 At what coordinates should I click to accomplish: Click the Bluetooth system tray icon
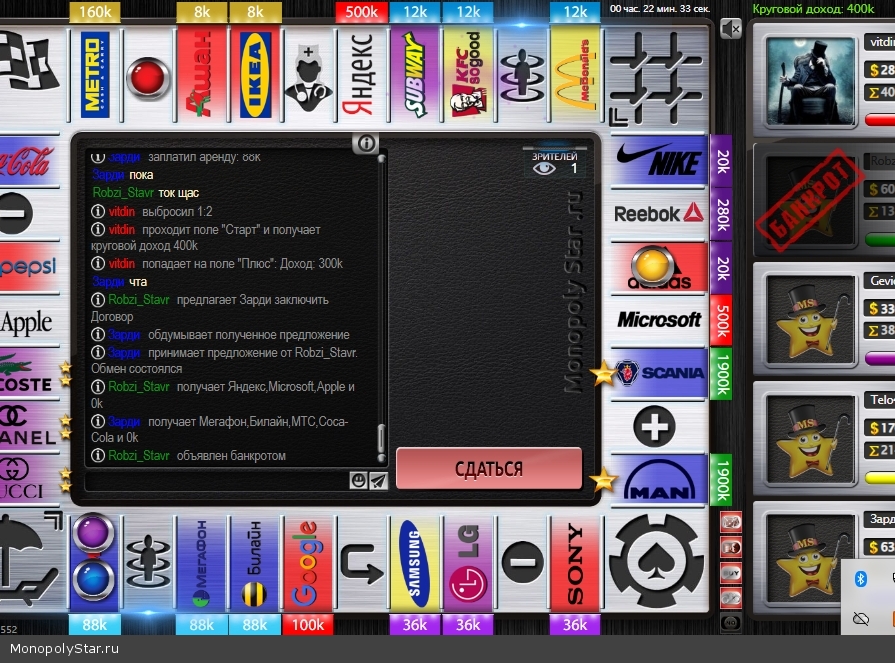click(861, 579)
